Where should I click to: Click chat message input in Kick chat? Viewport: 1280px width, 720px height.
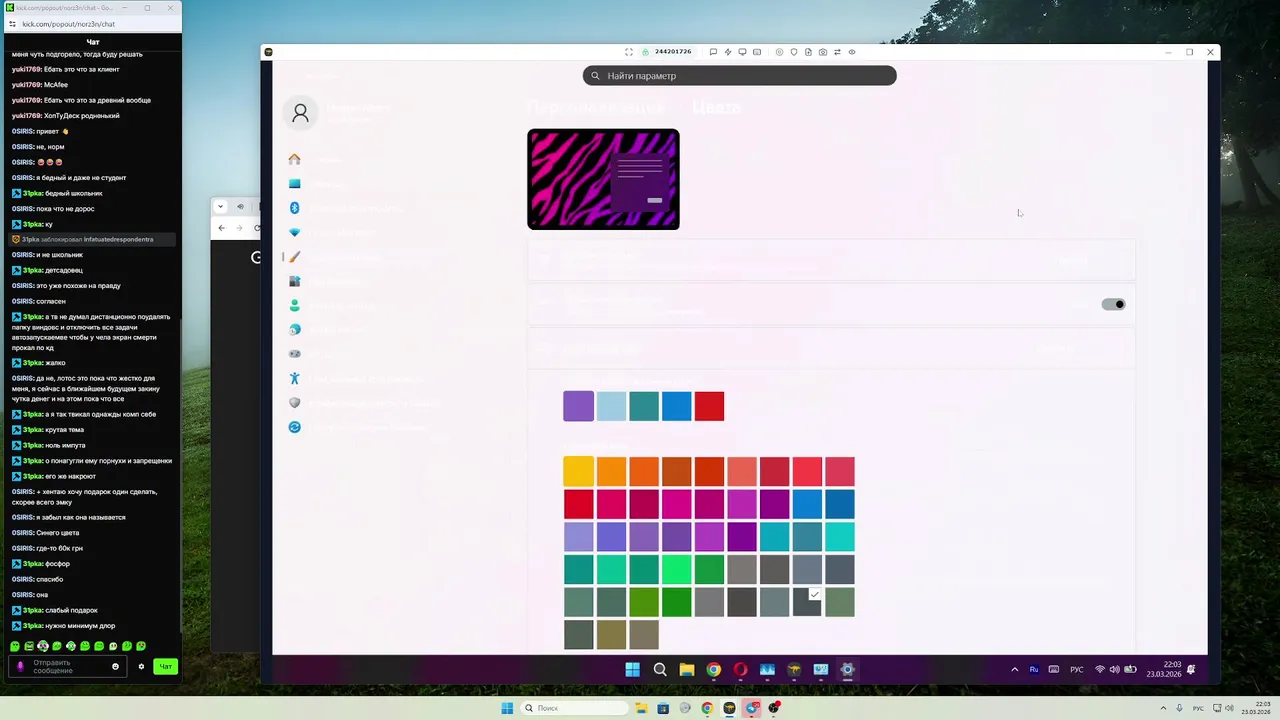(68, 666)
